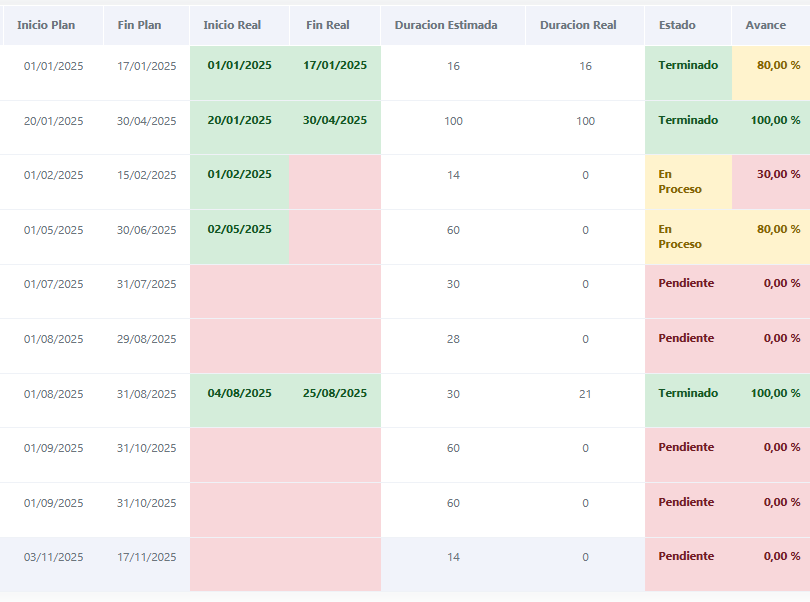
Task: Select the 02/05/2025 Inicio Real cell
Action: 239,229
